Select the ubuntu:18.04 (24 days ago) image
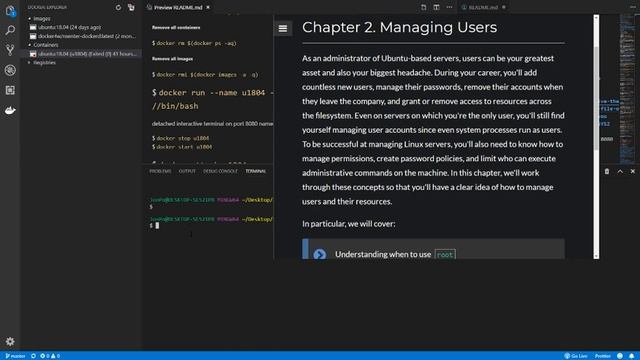640x360 pixels. point(65,27)
